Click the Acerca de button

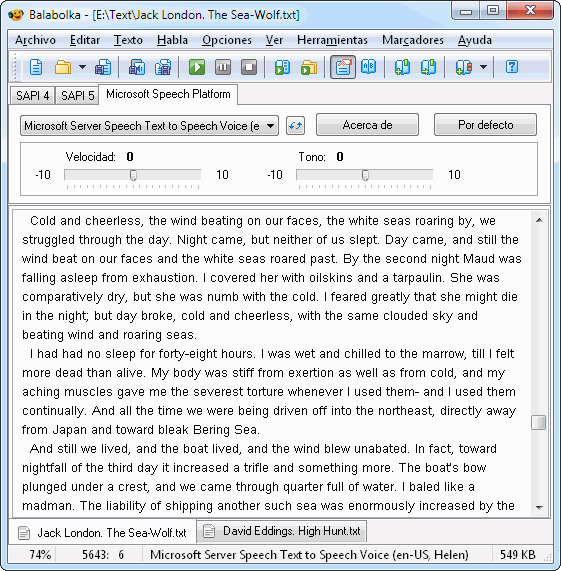[367, 125]
